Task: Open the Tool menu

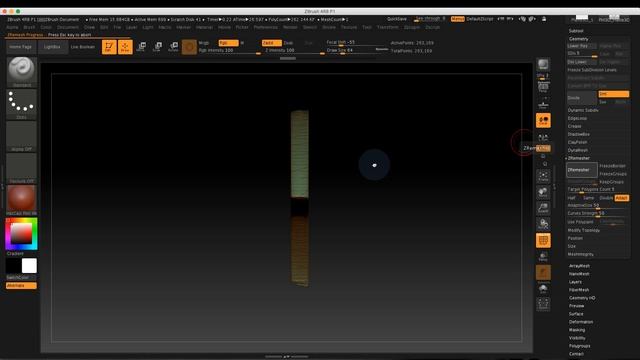Action: (367, 27)
